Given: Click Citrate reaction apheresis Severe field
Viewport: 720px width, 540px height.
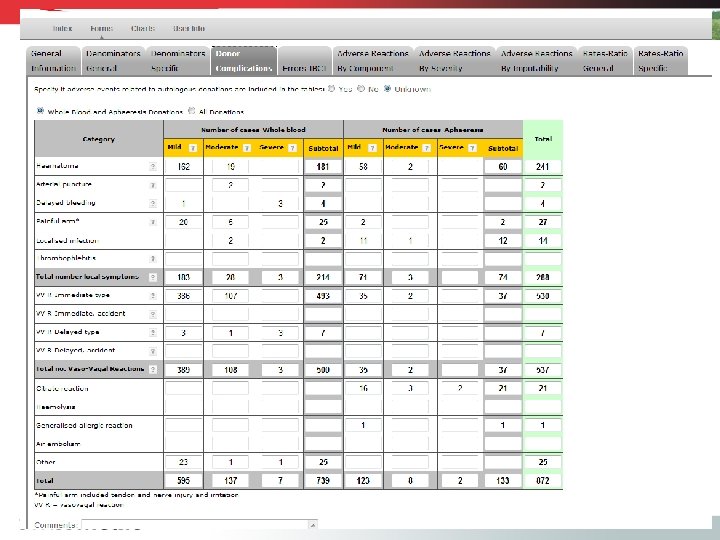Looking at the screenshot, I should pos(460,388).
